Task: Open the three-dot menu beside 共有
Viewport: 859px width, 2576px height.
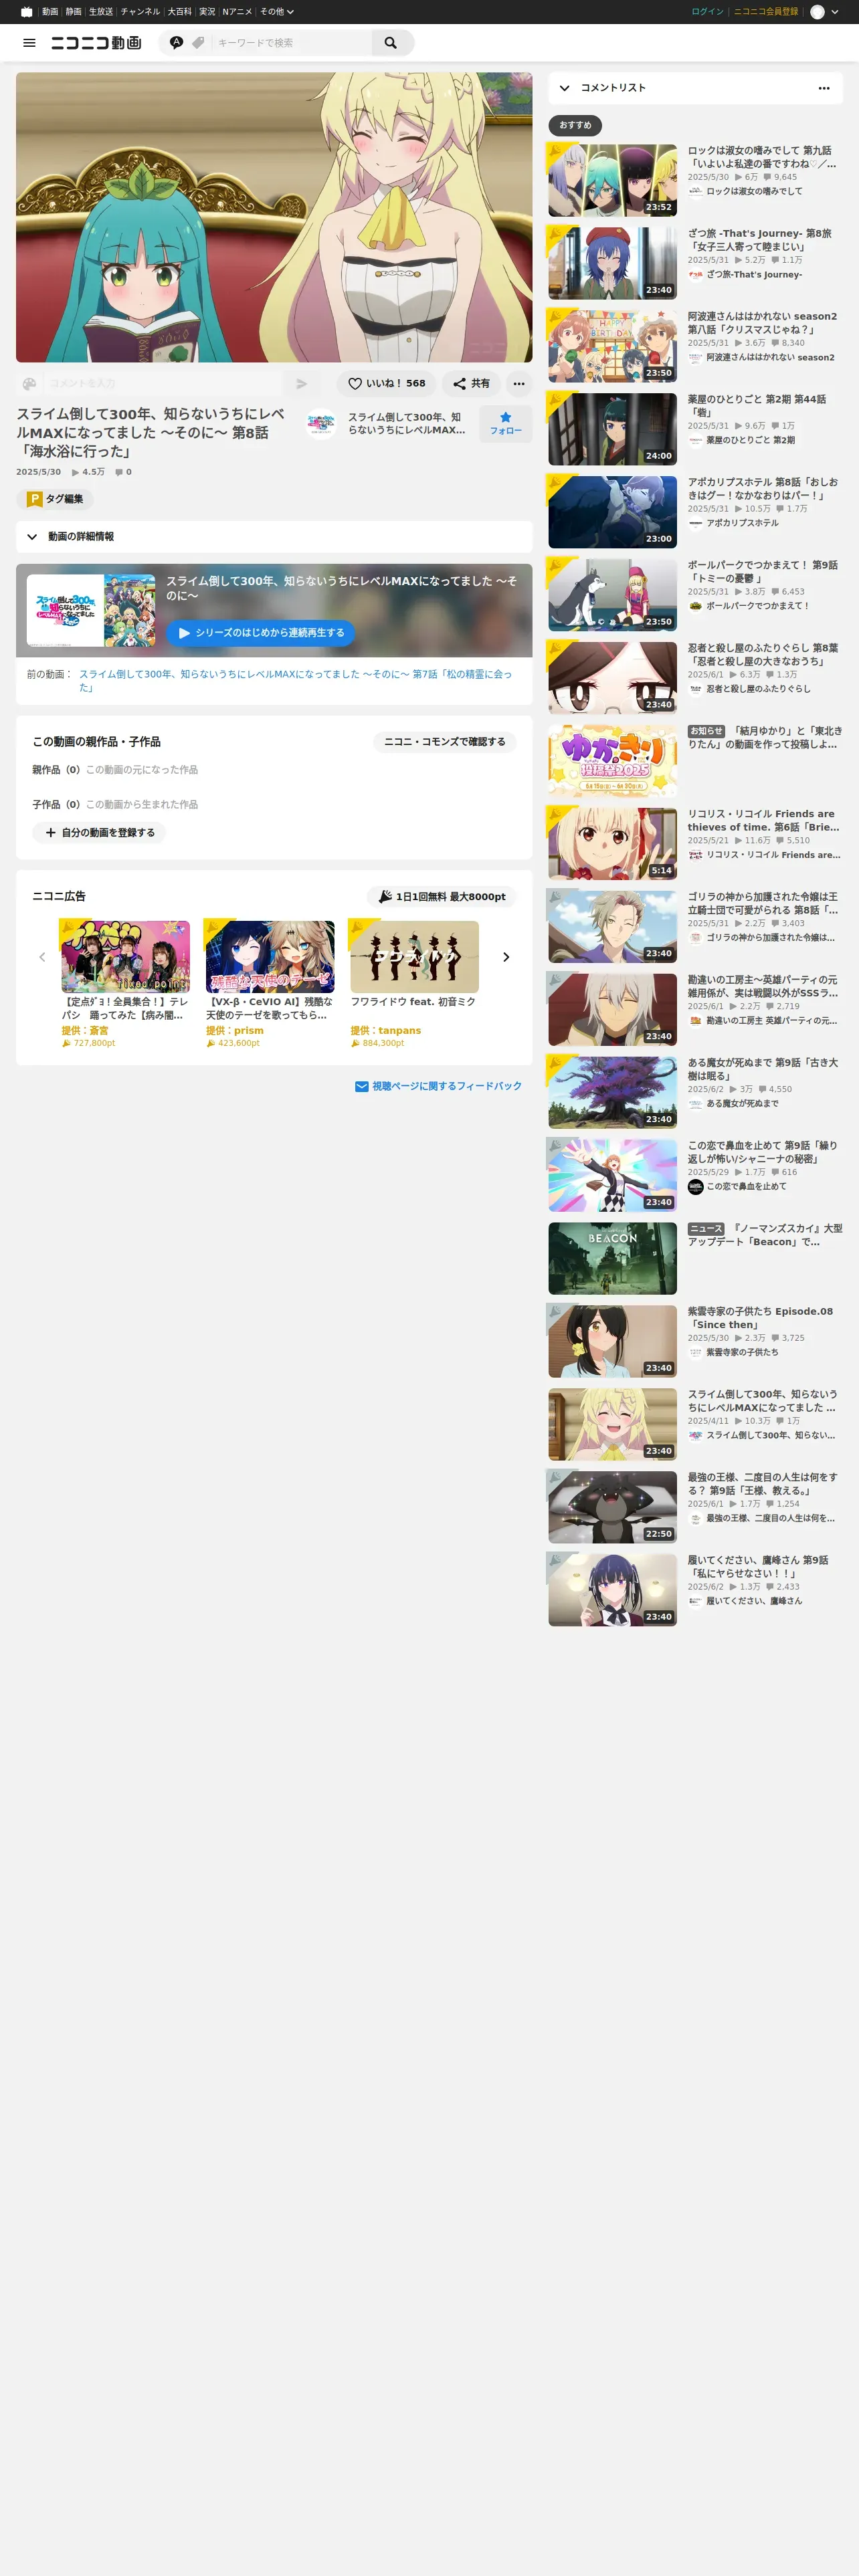Action: tap(519, 383)
